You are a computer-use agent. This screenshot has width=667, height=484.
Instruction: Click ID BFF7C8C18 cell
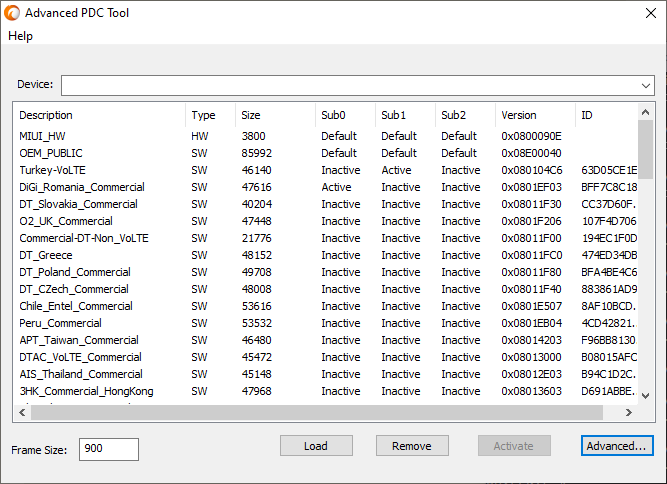(609, 187)
